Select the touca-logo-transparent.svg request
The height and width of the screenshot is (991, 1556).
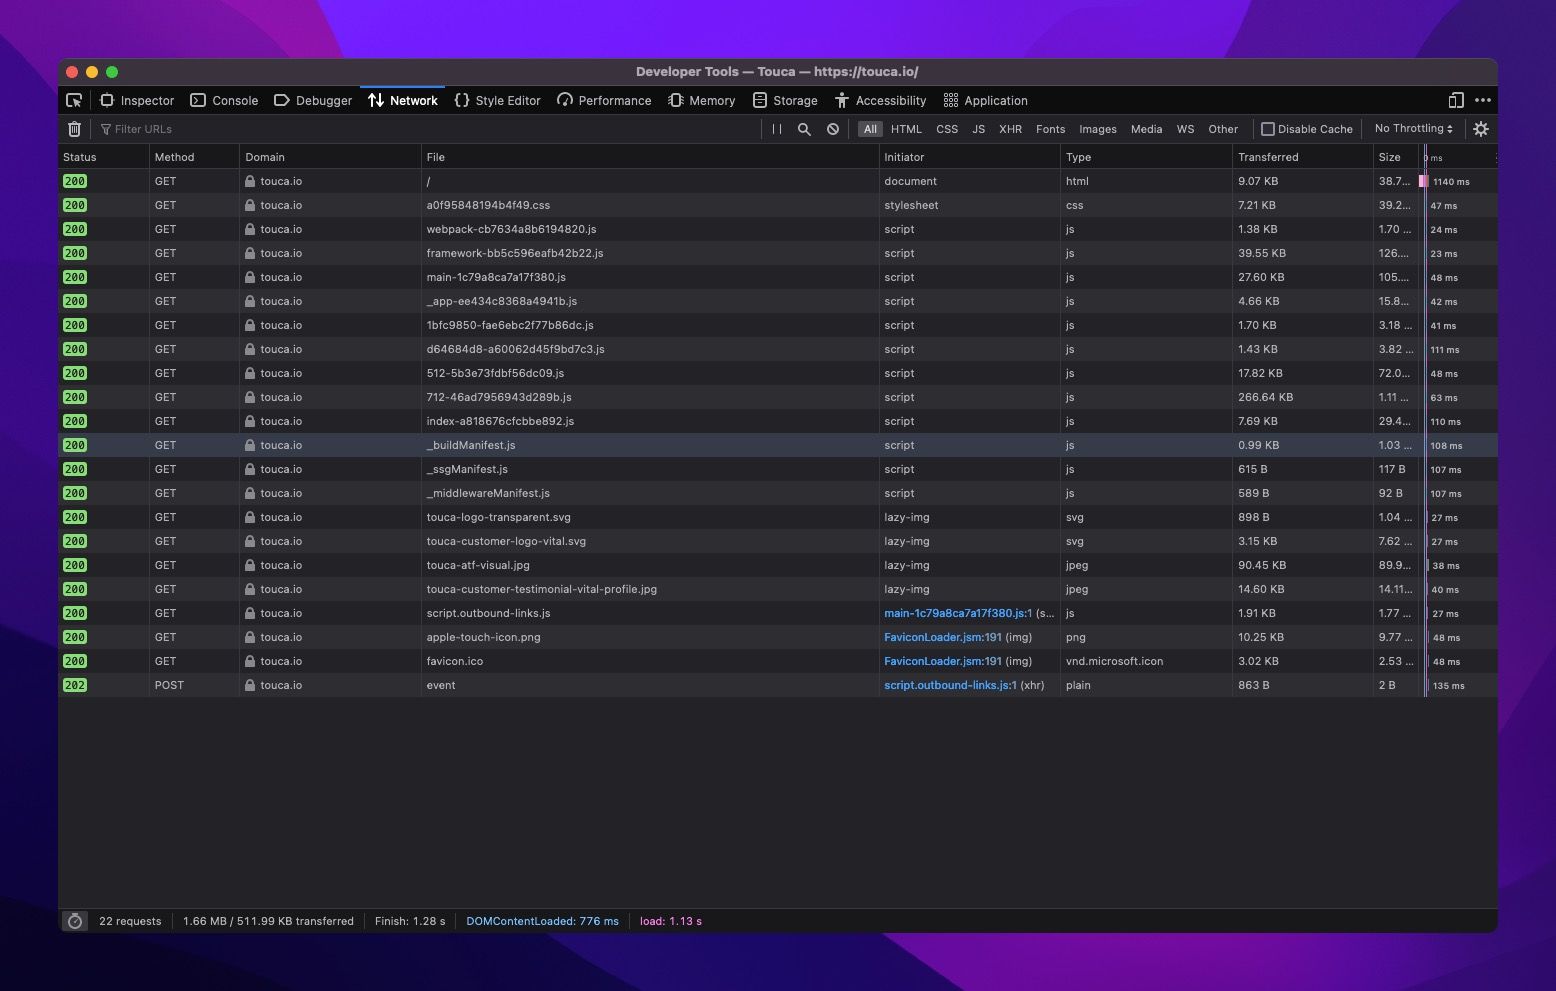(x=778, y=517)
